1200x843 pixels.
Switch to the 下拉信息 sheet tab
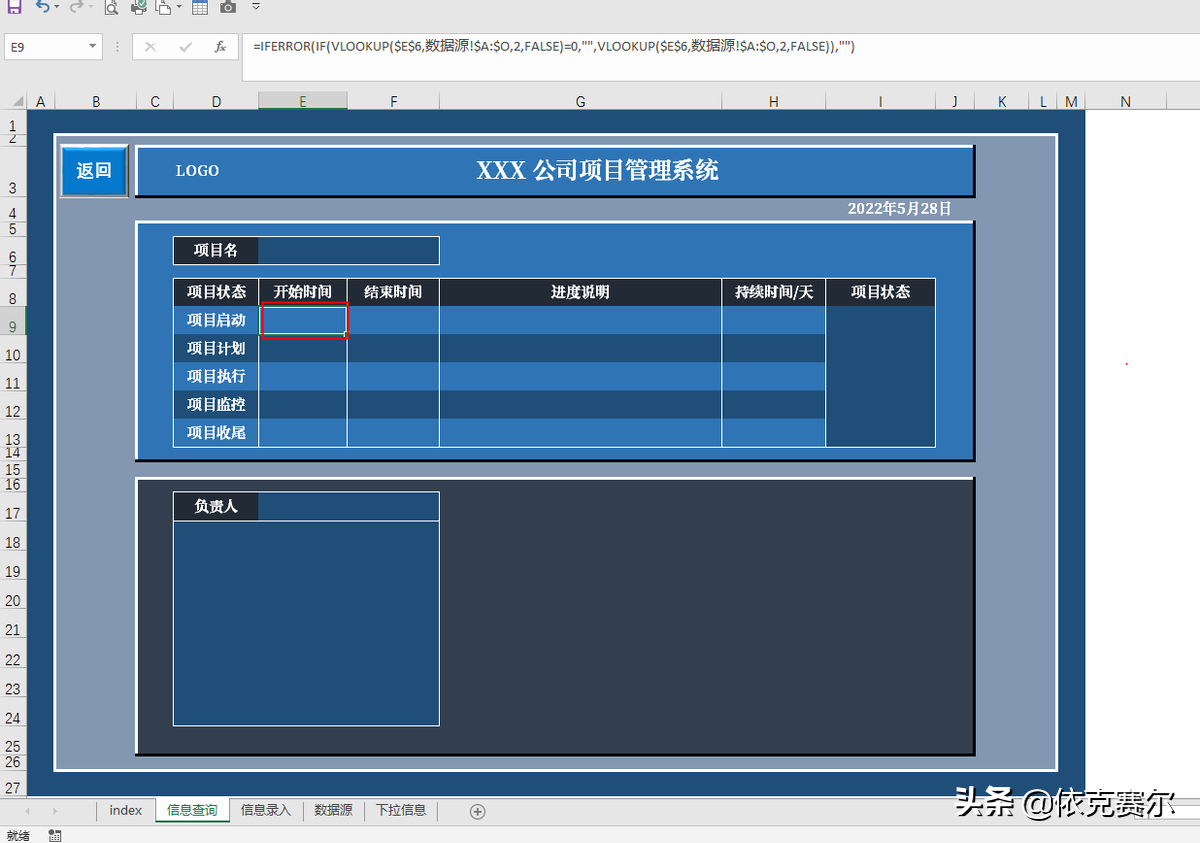(x=401, y=810)
